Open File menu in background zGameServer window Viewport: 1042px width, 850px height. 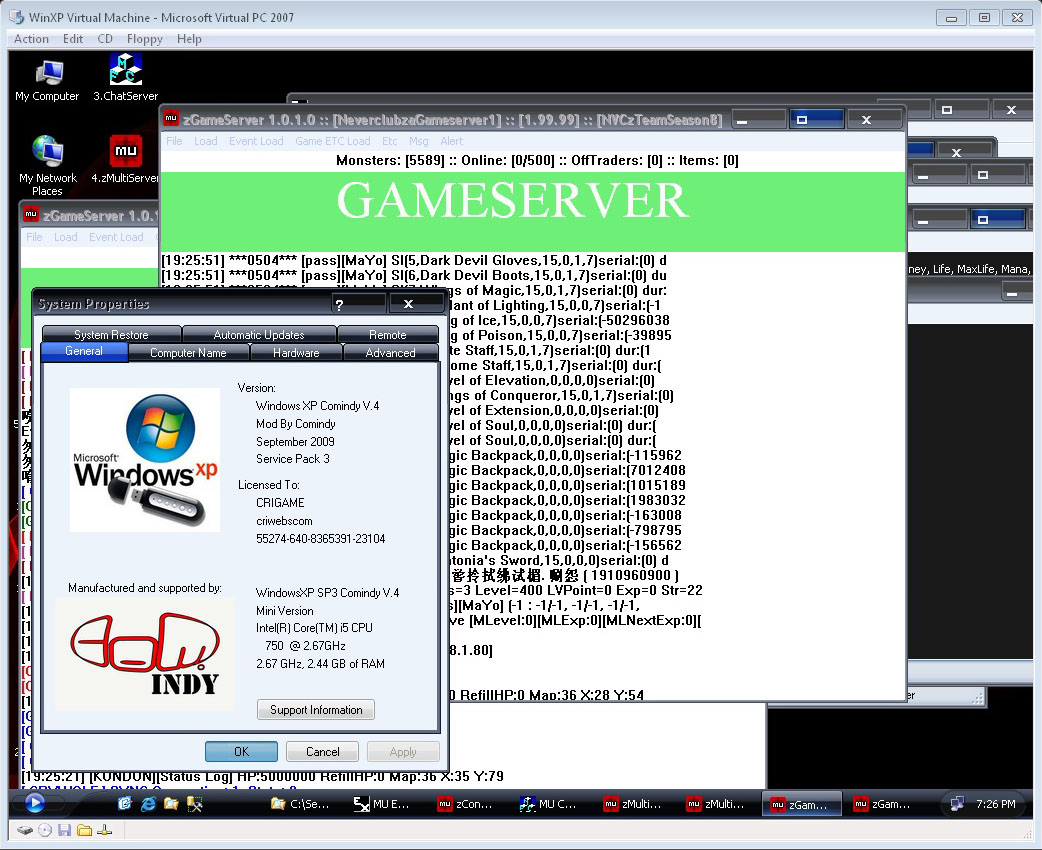click(34, 237)
